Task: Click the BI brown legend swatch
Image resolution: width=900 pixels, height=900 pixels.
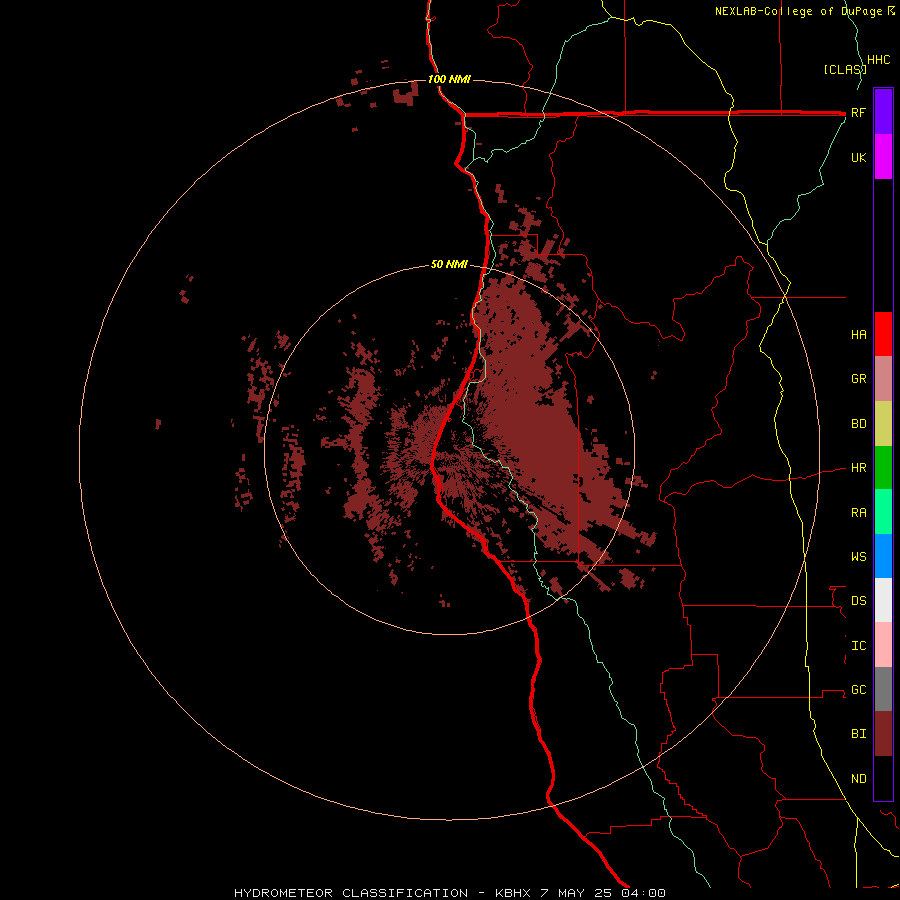Action: pyautogui.click(x=883, y=734)
